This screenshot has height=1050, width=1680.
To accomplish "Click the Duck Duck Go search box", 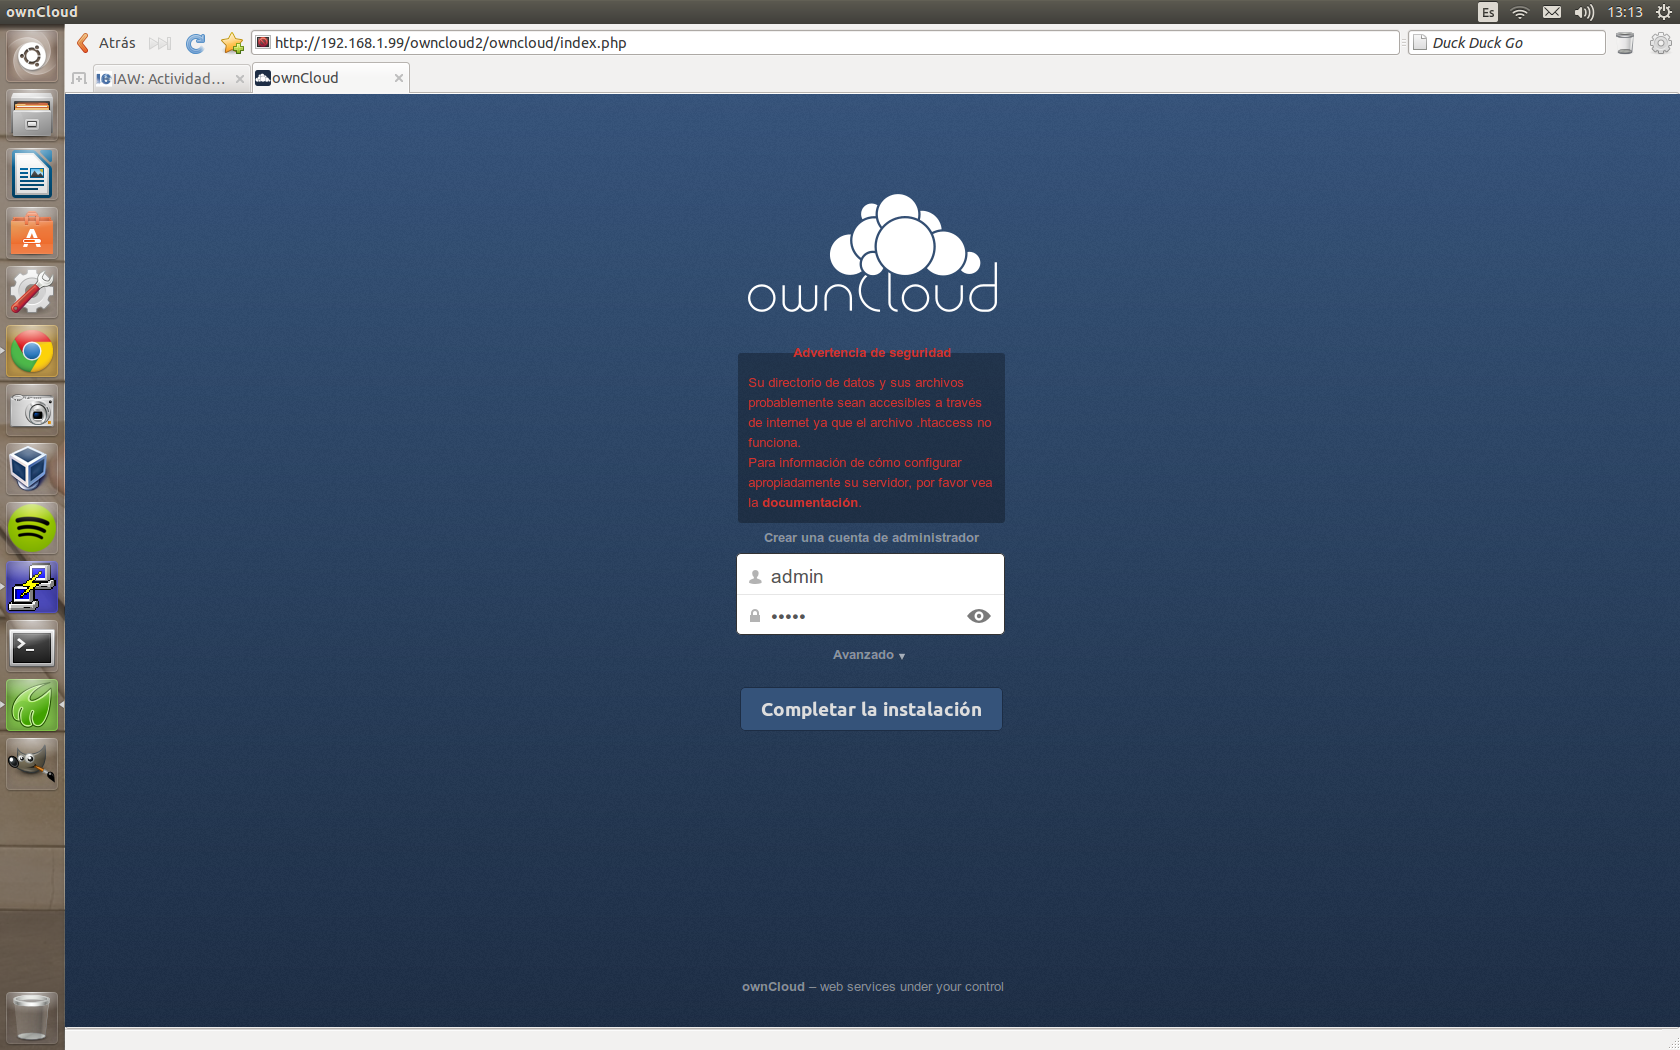I will click(1510, 43).
